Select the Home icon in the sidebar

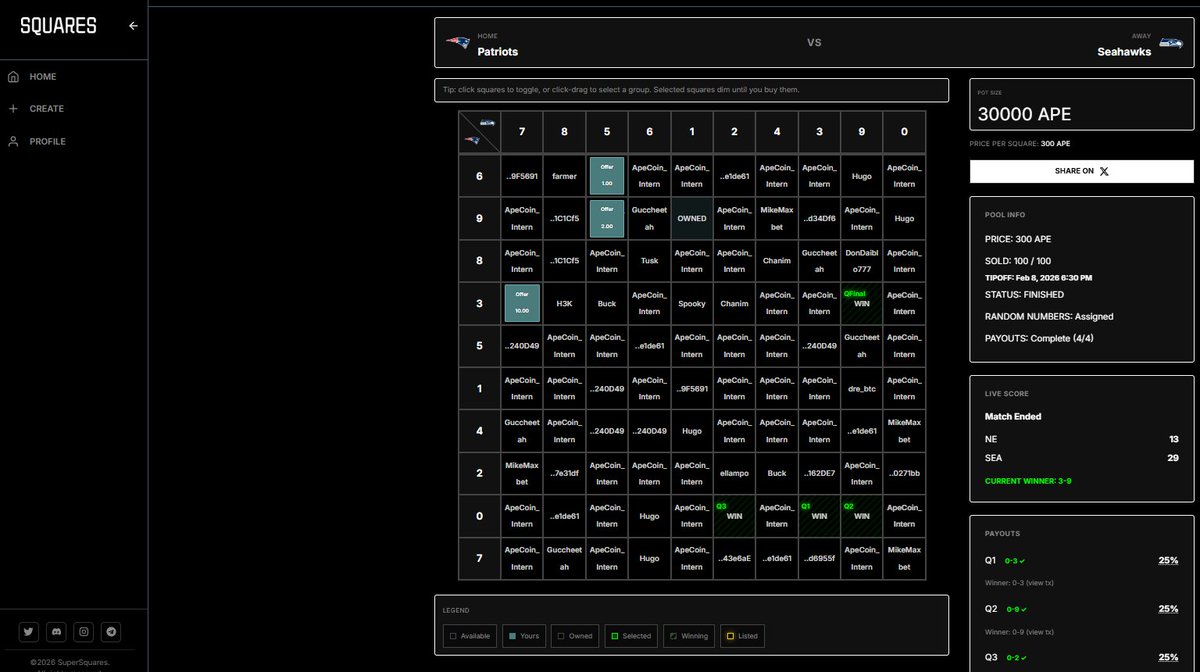pos(14,75)
